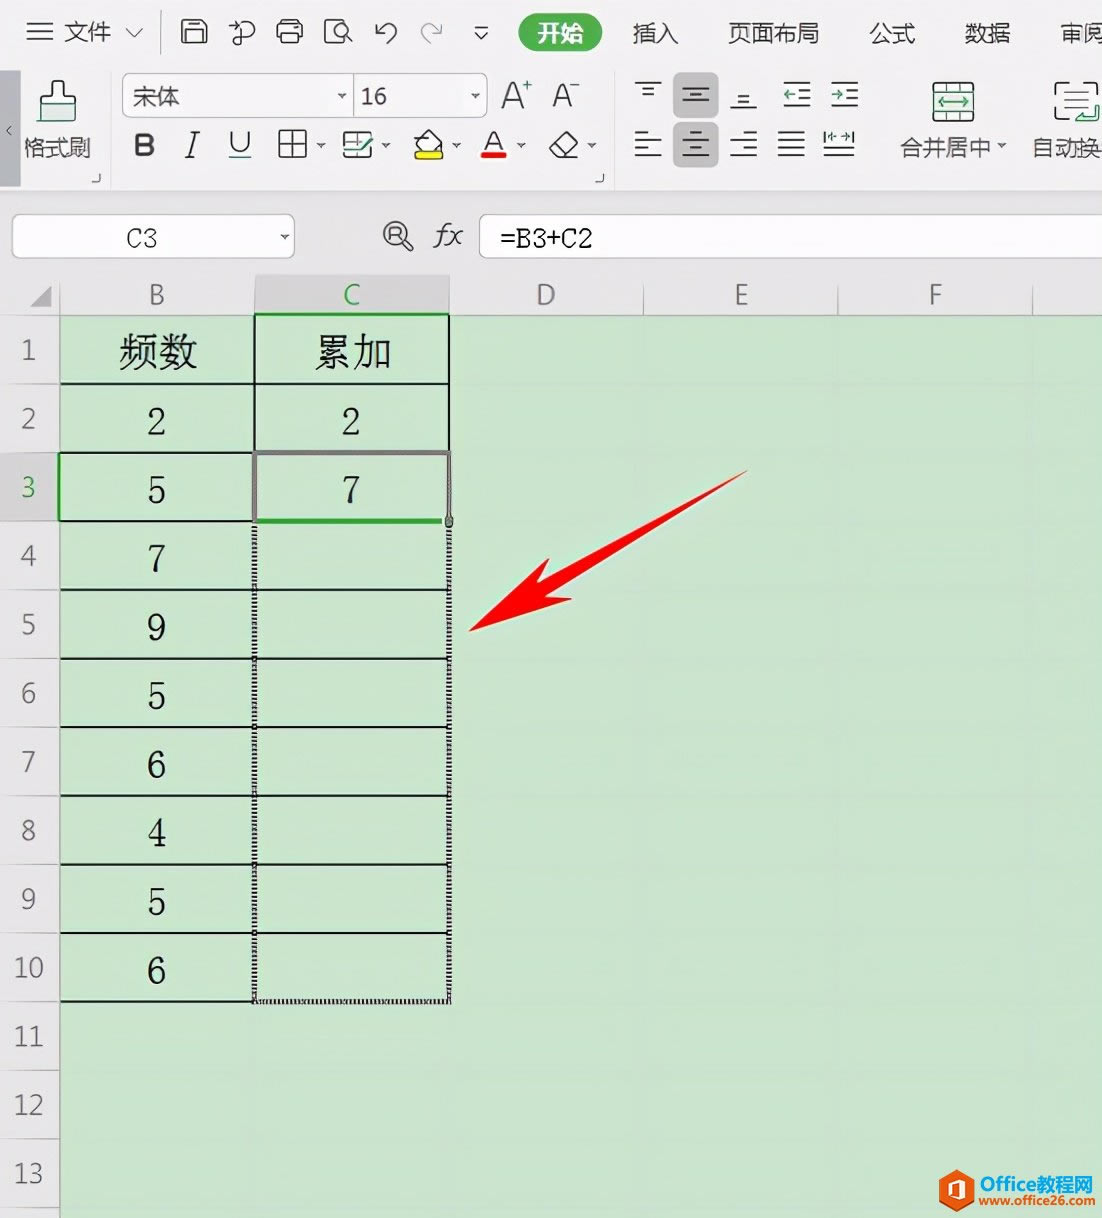Align text right

point(743,145)
